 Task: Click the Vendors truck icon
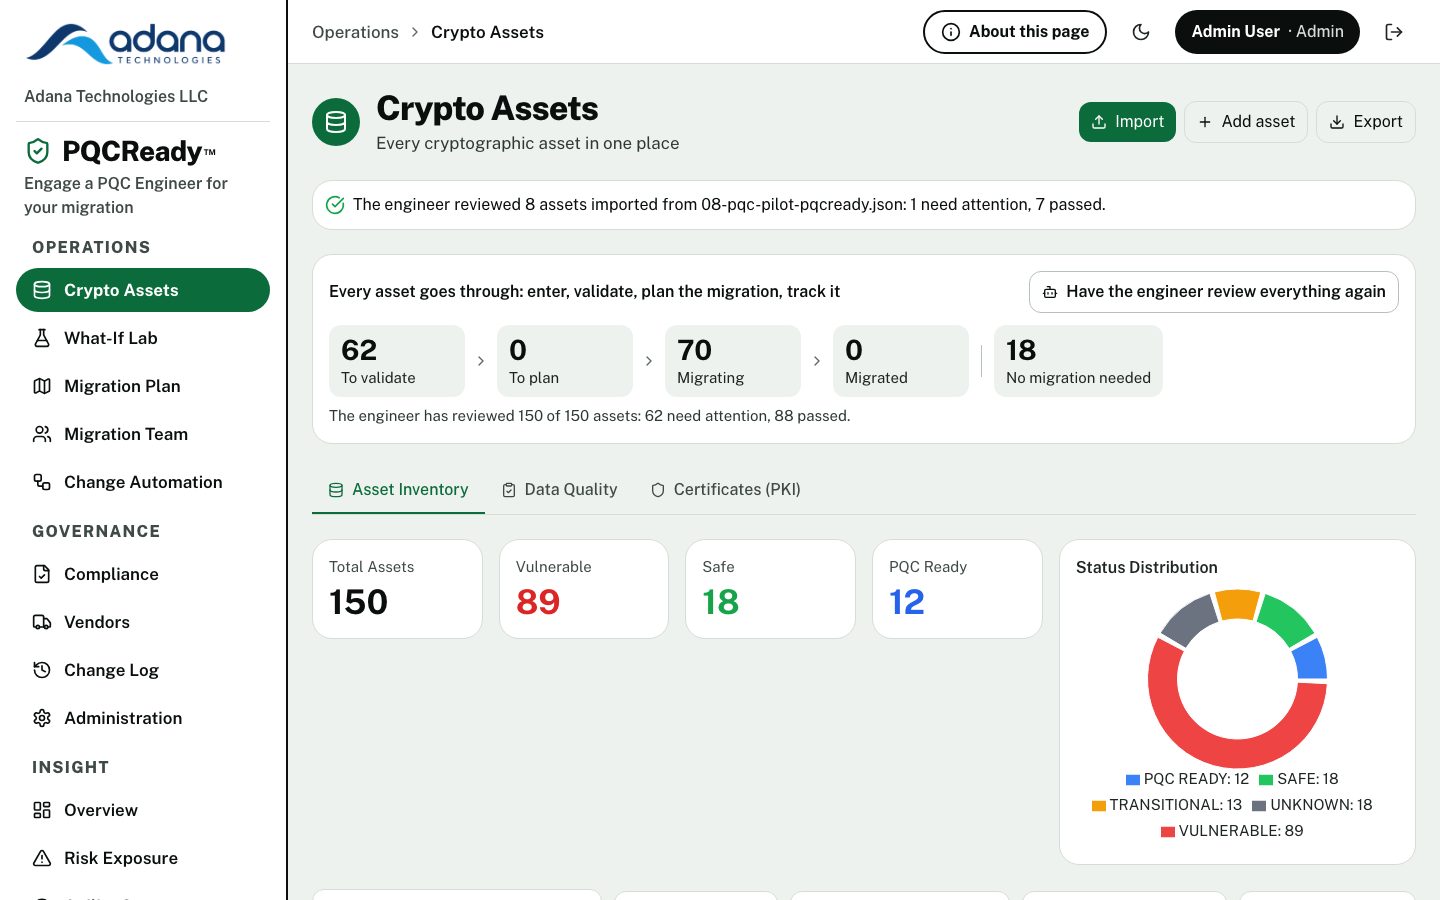pos(42,622)
